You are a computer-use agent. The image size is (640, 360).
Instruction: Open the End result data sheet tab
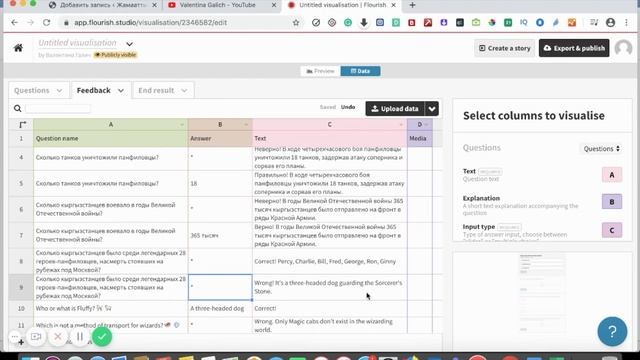pos(163,90)
